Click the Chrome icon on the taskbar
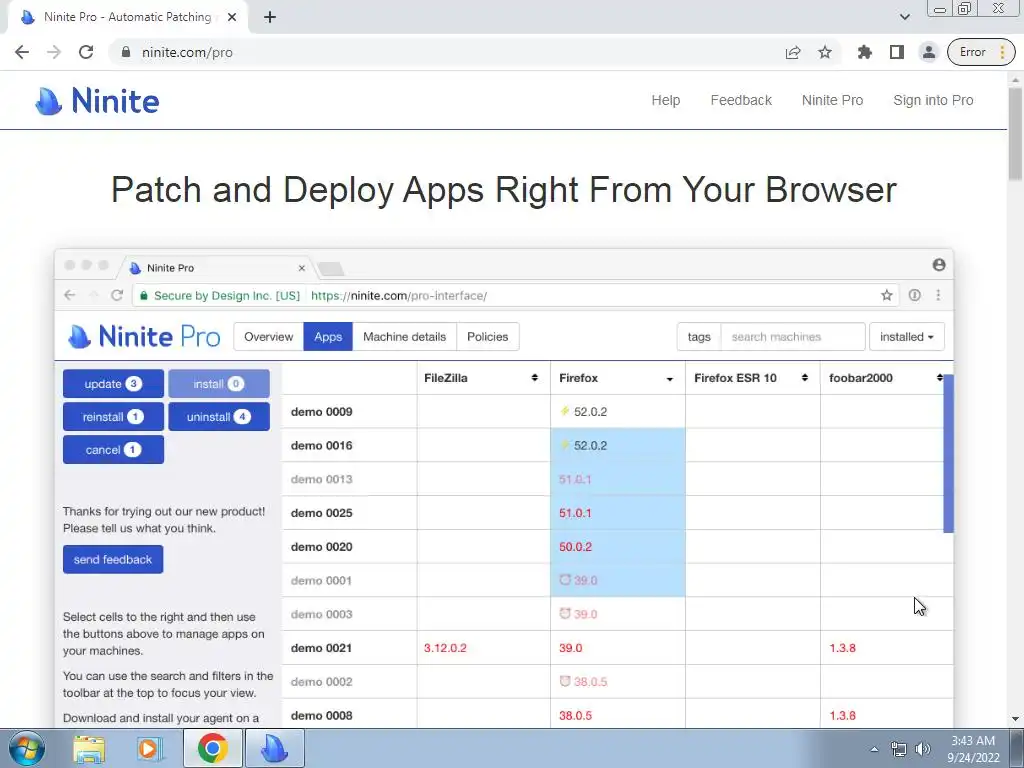The width and height of the screenshot is (1024, 768). coord(212,748)
